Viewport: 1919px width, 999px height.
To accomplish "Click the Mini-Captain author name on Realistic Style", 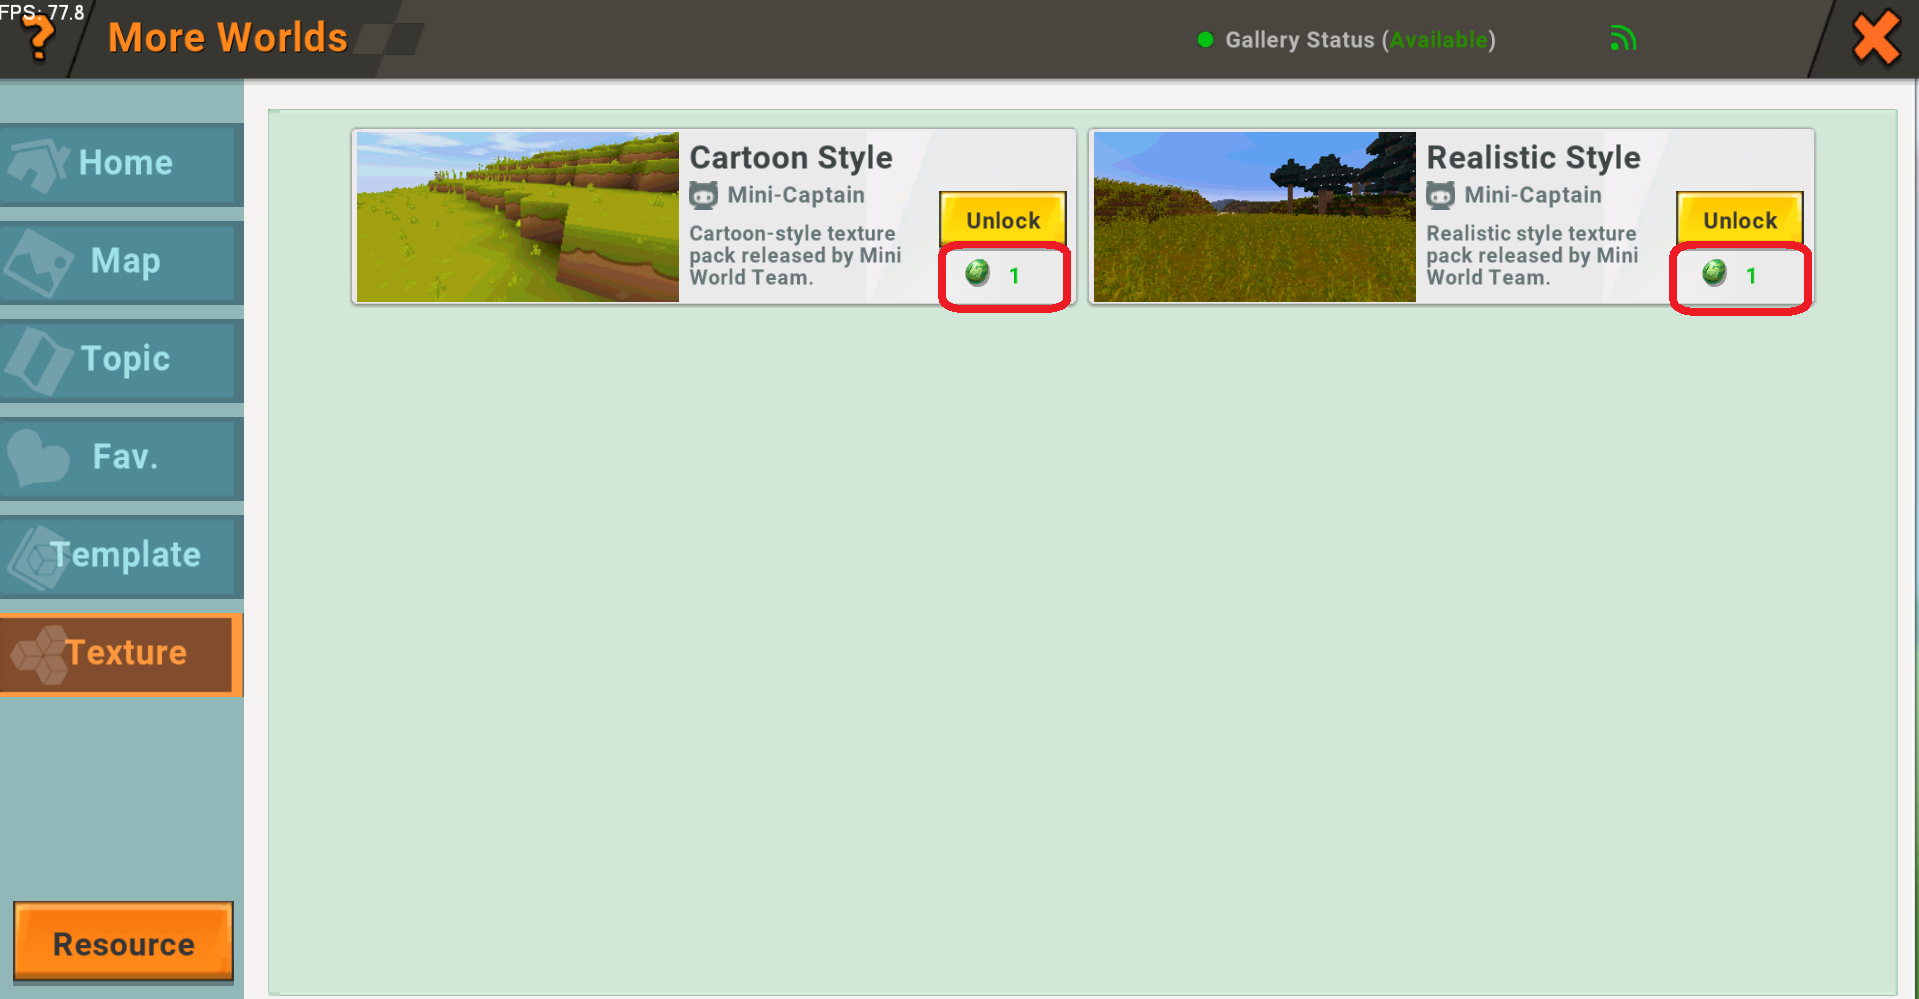I will (1533, 195).
